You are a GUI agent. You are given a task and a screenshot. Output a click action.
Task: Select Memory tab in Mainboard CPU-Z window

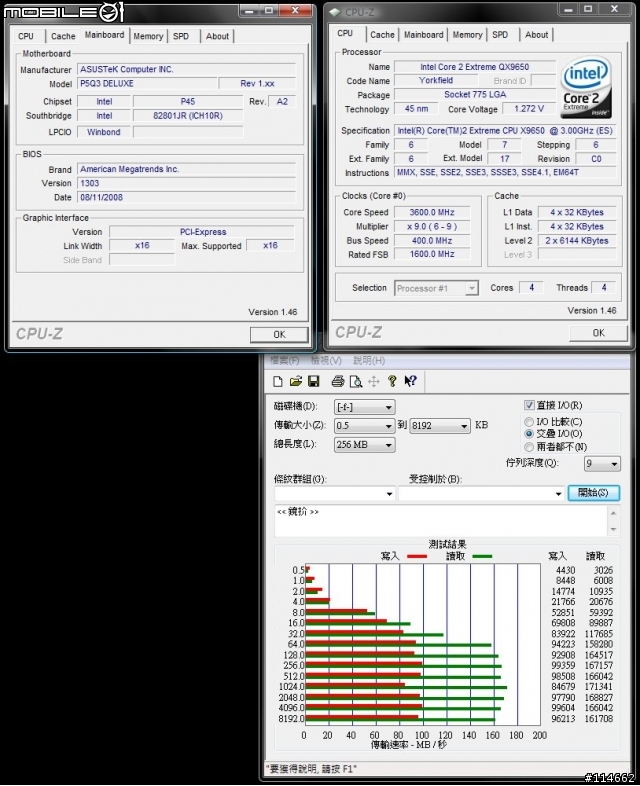pos(148,36)
